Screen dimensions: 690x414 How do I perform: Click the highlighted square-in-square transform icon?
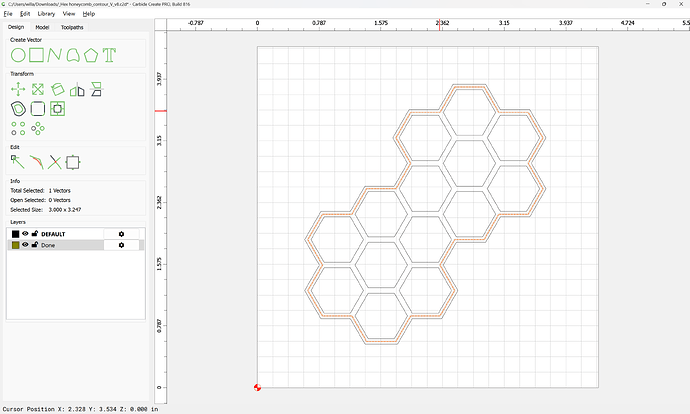tap(57, 109)
